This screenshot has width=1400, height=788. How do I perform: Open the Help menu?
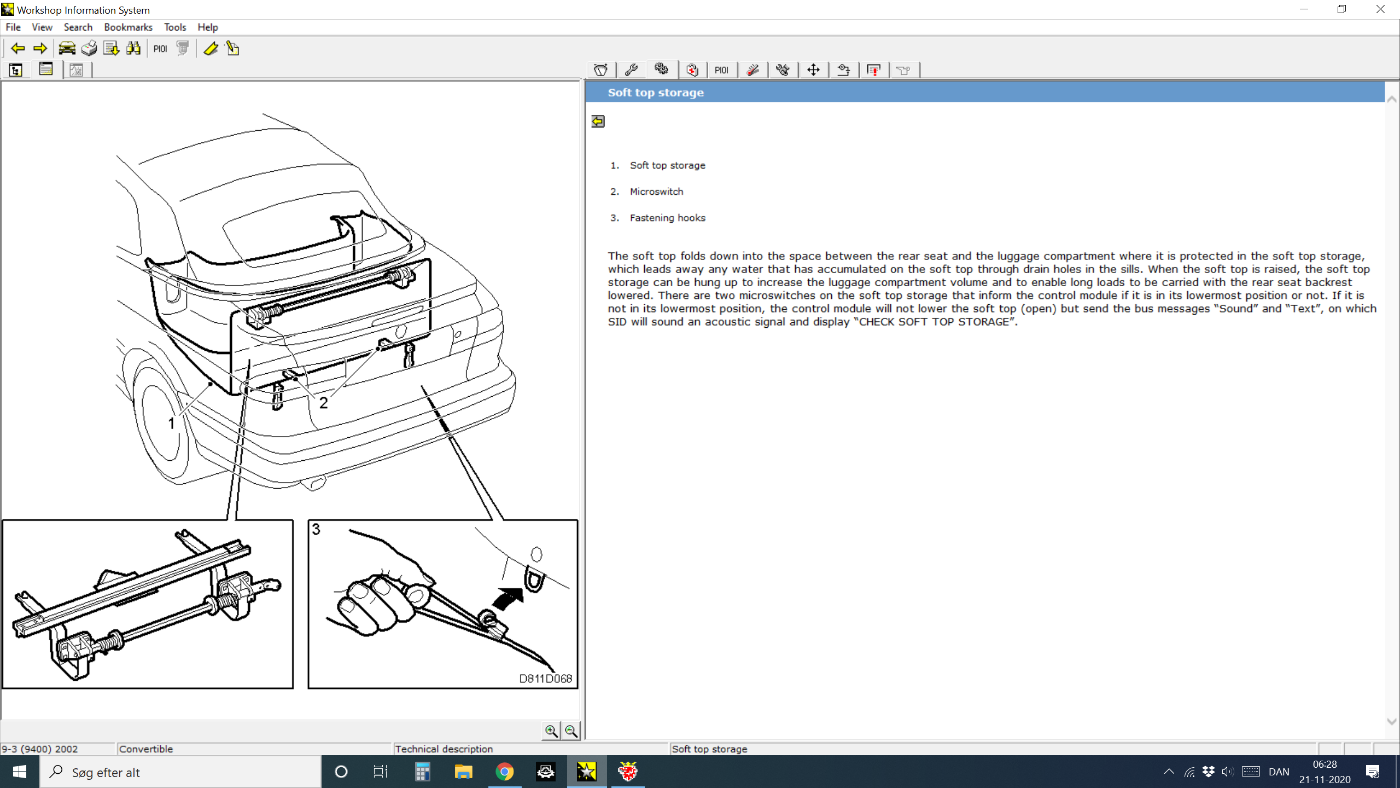point(208,27)
